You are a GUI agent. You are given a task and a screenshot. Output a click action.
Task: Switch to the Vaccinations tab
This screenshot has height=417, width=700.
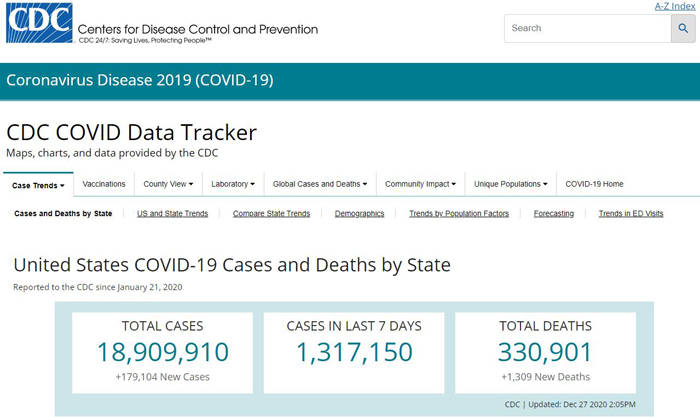pyautogui.click(x=104, y=184)
